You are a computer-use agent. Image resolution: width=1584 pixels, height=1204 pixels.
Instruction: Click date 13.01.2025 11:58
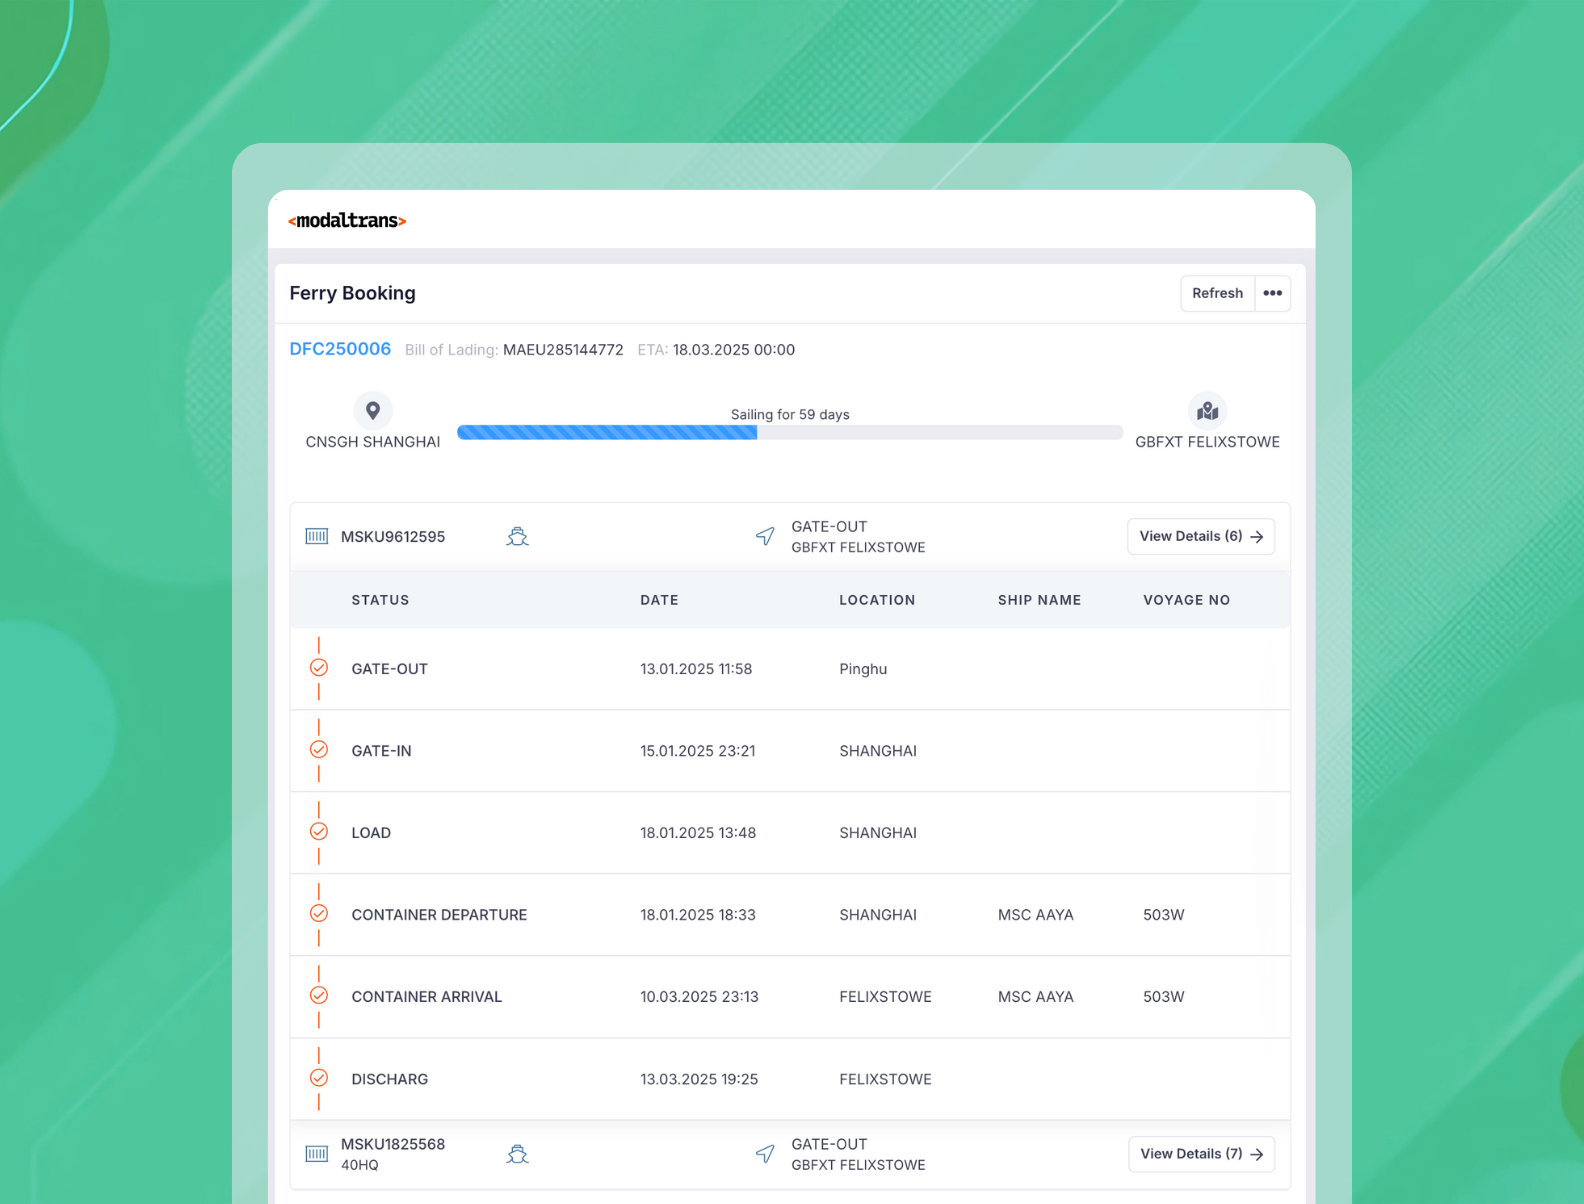click(696, 669)
